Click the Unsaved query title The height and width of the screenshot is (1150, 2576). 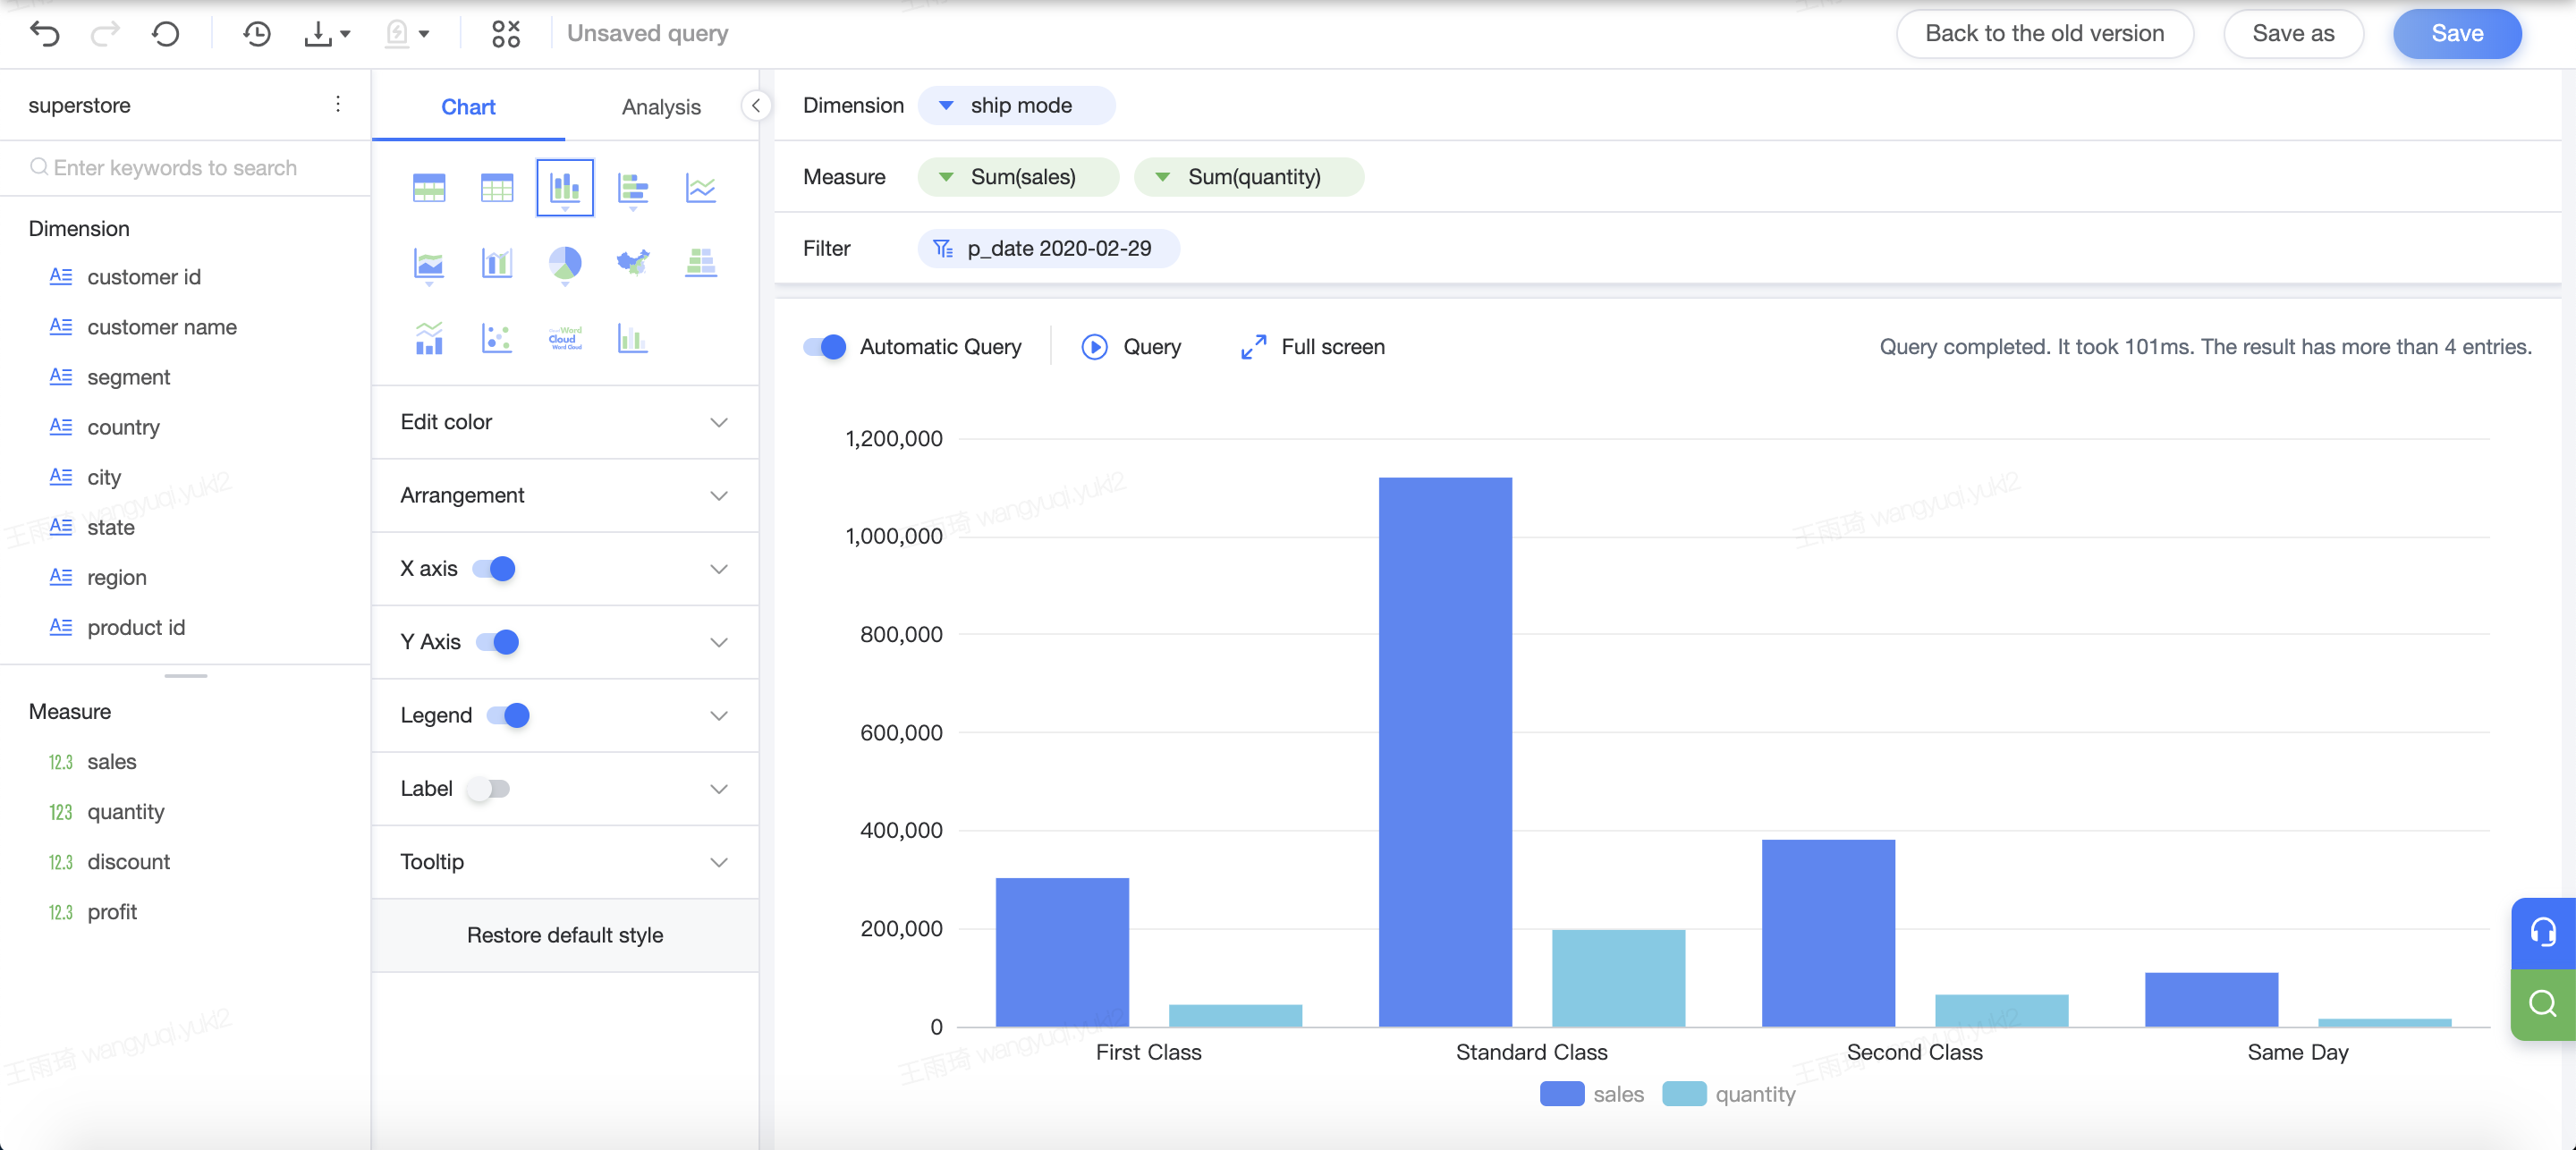[x=647, y=33]
